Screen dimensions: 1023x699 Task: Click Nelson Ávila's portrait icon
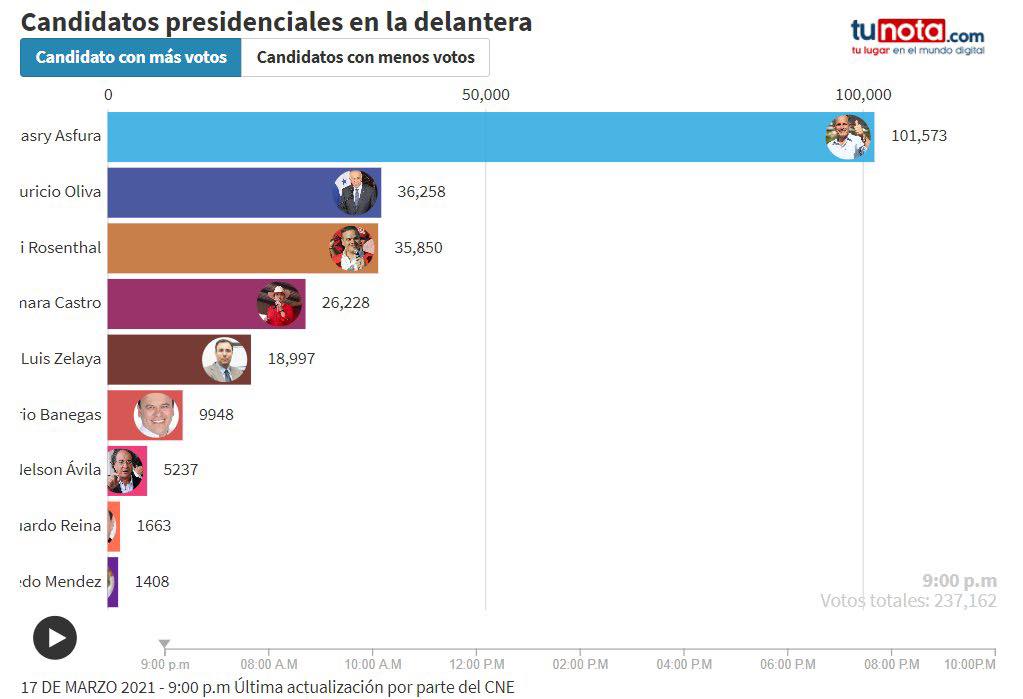pyautogui.click(x=125, y=471)
